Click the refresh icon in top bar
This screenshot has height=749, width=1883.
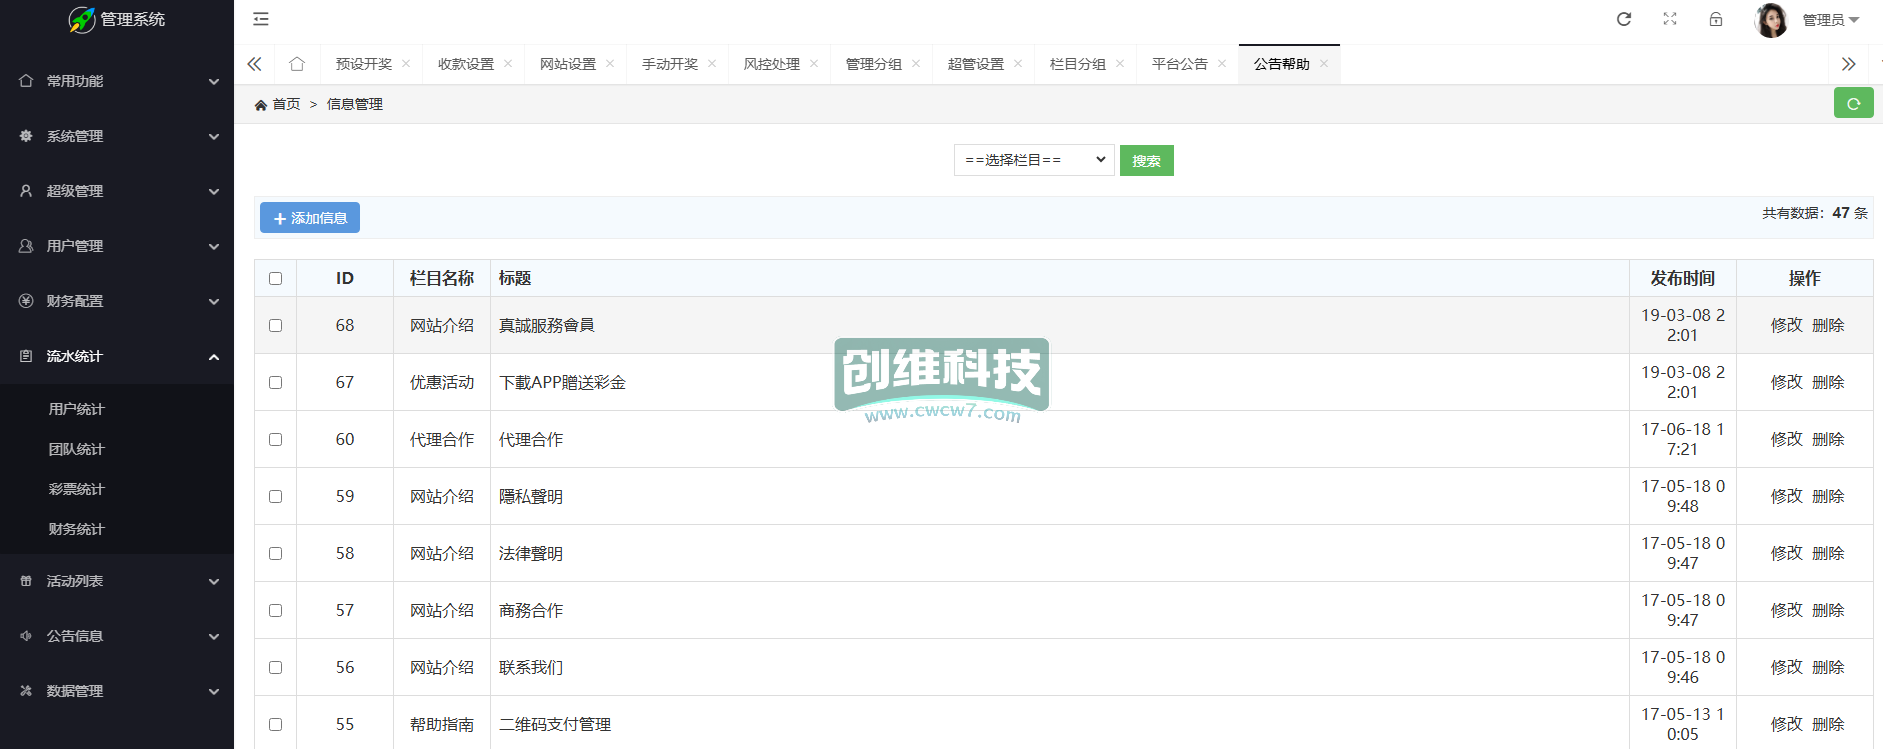click(1624, 19)
